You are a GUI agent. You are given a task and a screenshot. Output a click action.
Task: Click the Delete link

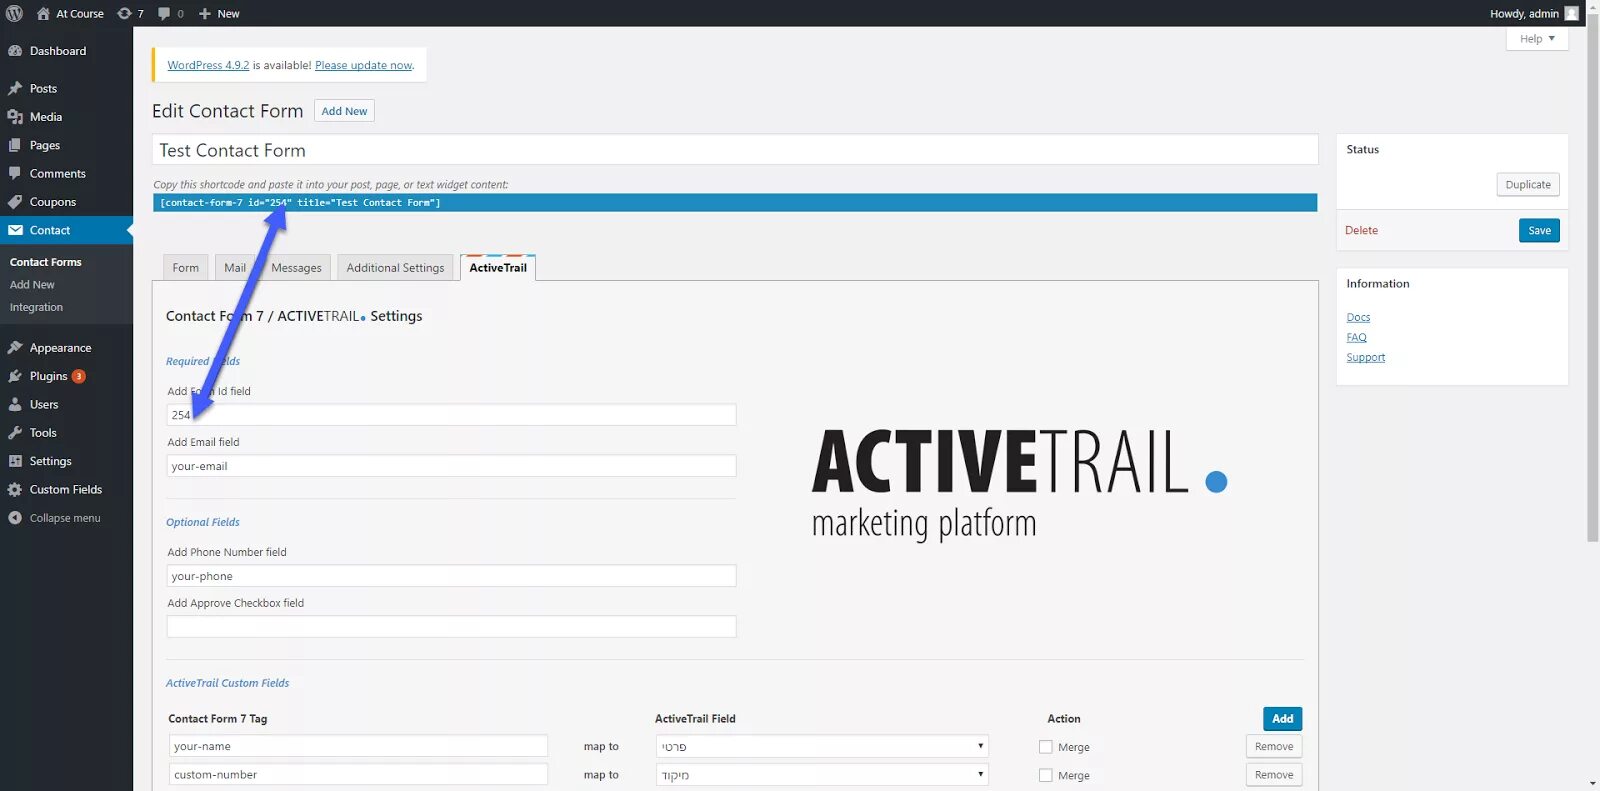point(1361,230)
